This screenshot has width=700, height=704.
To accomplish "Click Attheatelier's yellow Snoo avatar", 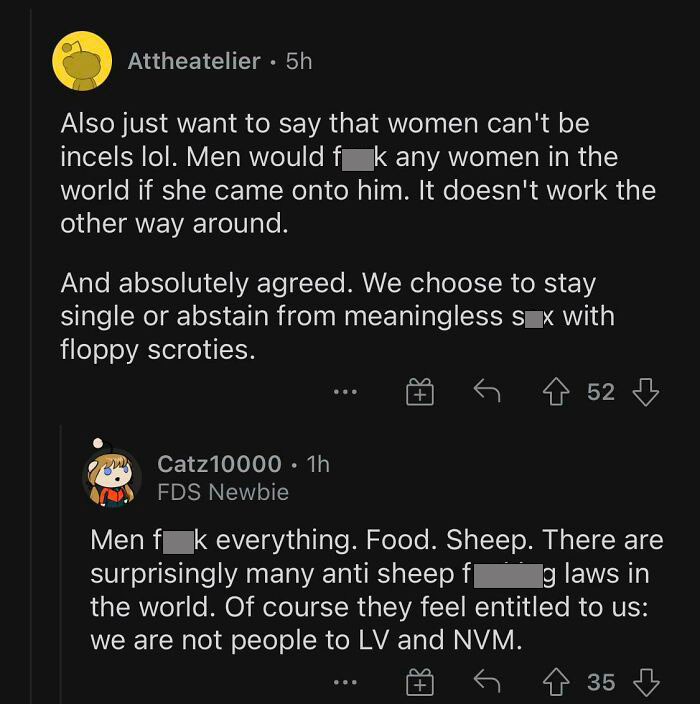I will tap(82, 61).
